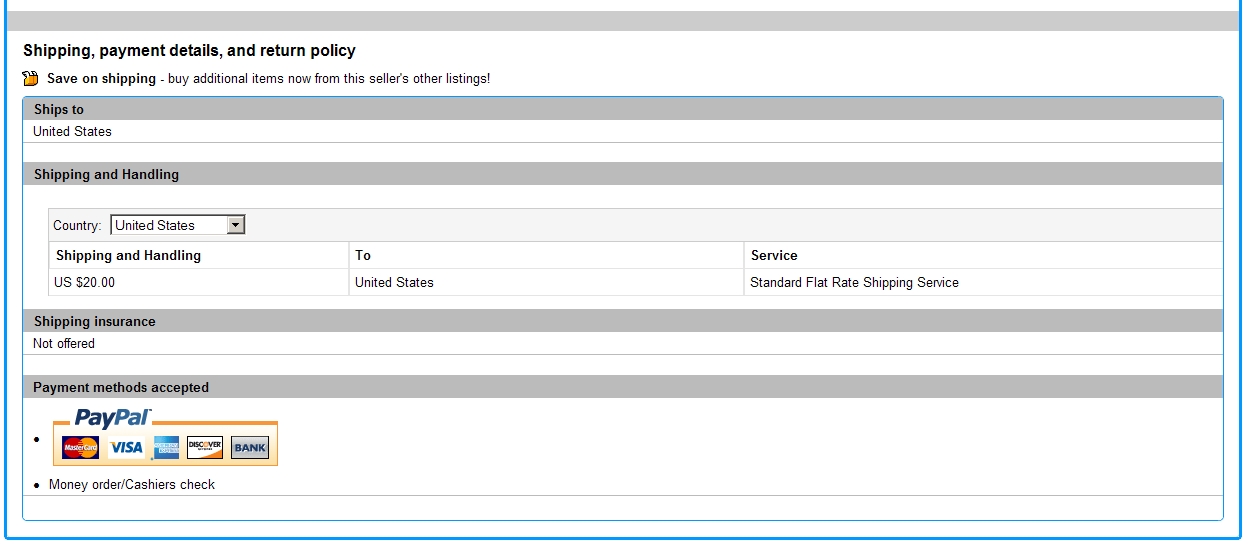Click the Save on shipping box icon
Image resolution: width=1250 pixels, height=552 pixels.
click(x=30, y=79)
